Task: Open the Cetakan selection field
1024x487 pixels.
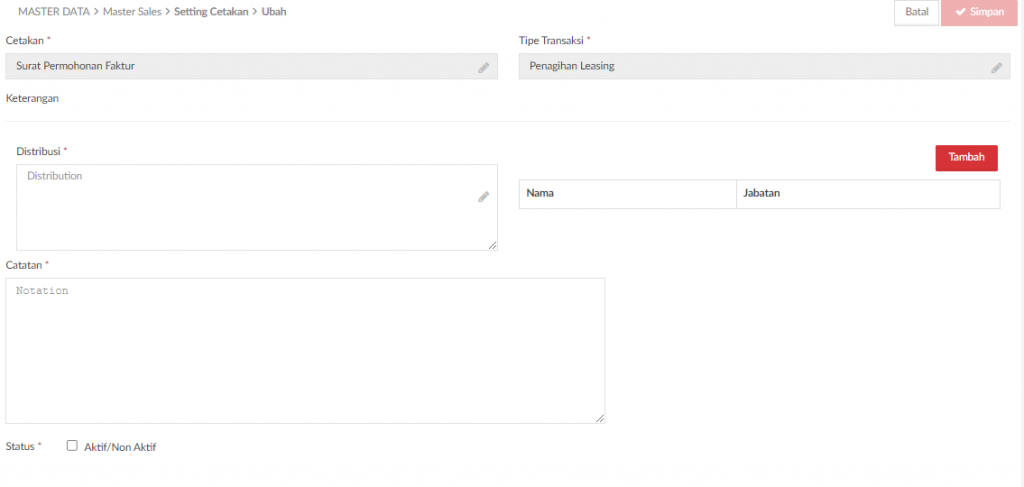Action: (x=251, y=66)
